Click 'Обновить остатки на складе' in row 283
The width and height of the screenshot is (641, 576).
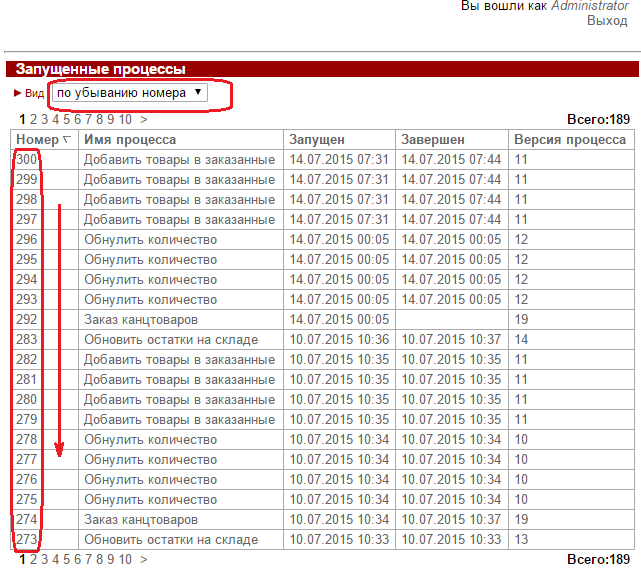[x=171, y=340]
